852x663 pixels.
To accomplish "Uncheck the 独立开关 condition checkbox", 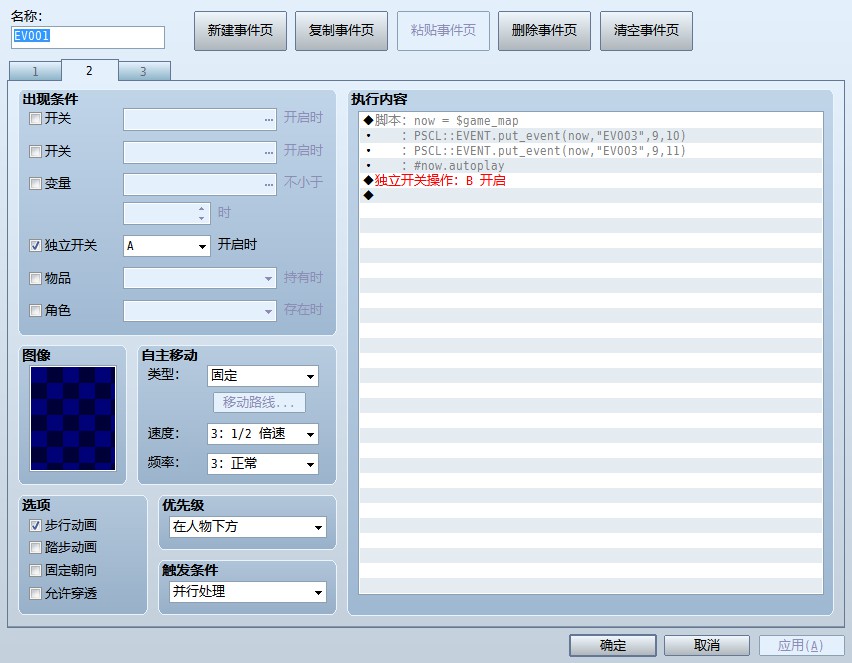I will [35, 246].
